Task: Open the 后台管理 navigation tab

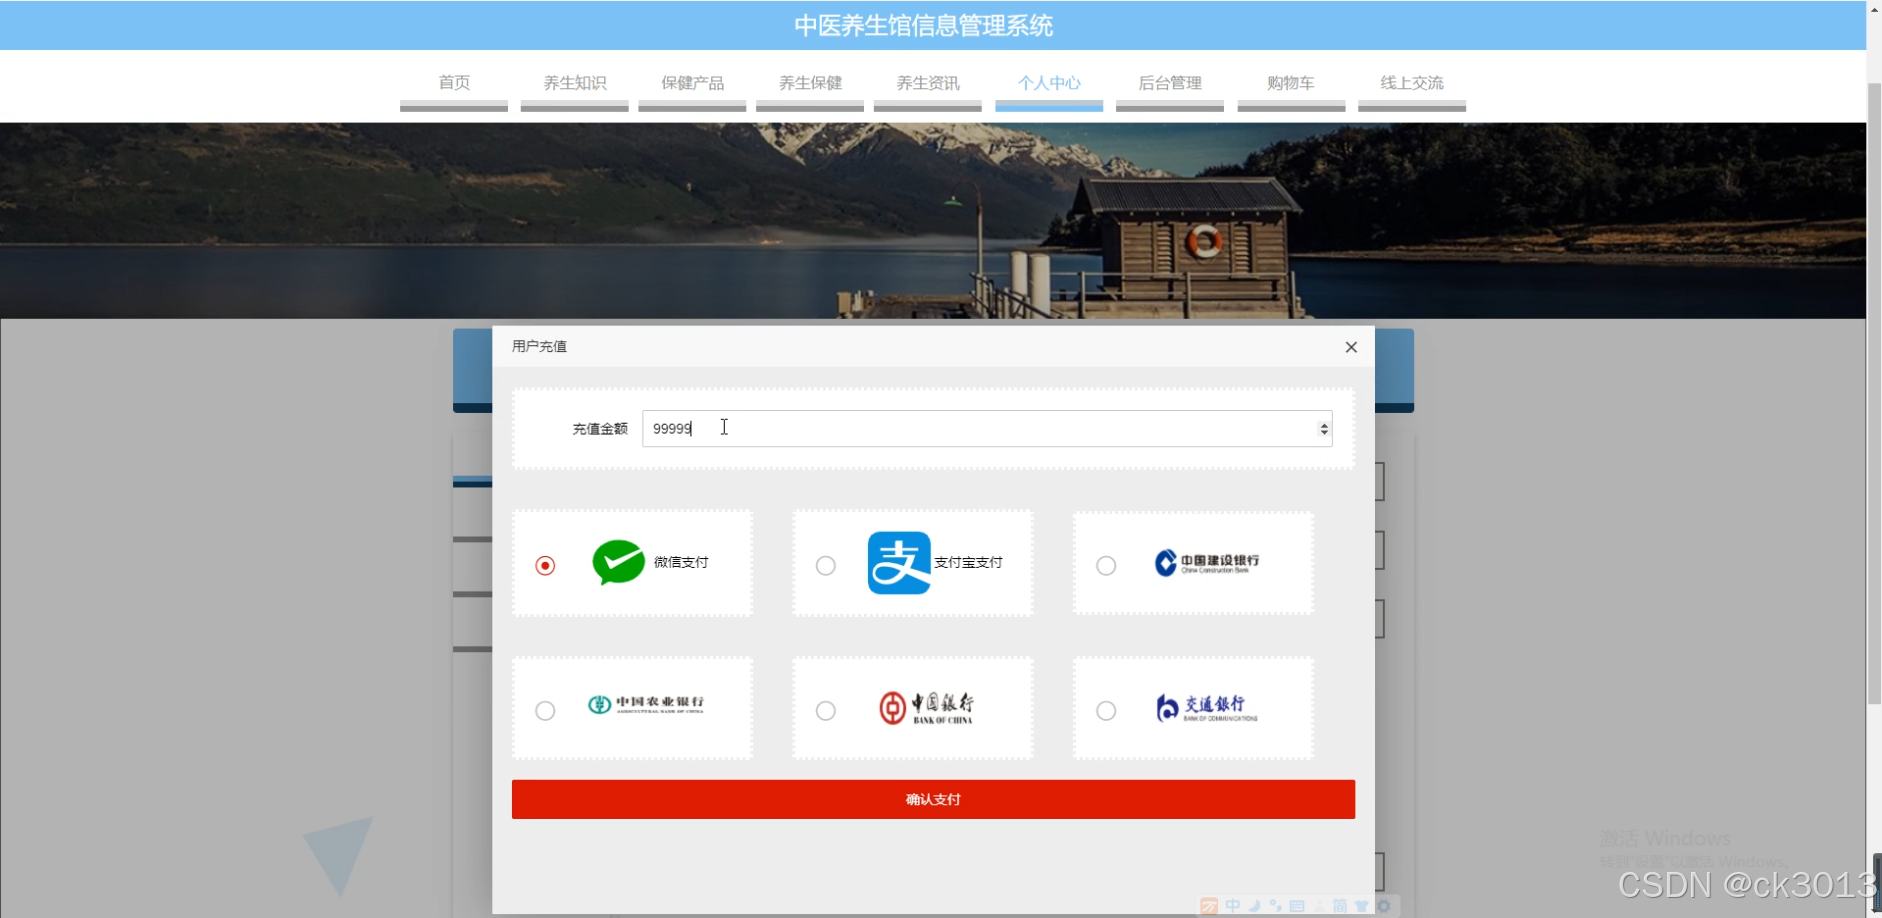Action: point(1170,83)
